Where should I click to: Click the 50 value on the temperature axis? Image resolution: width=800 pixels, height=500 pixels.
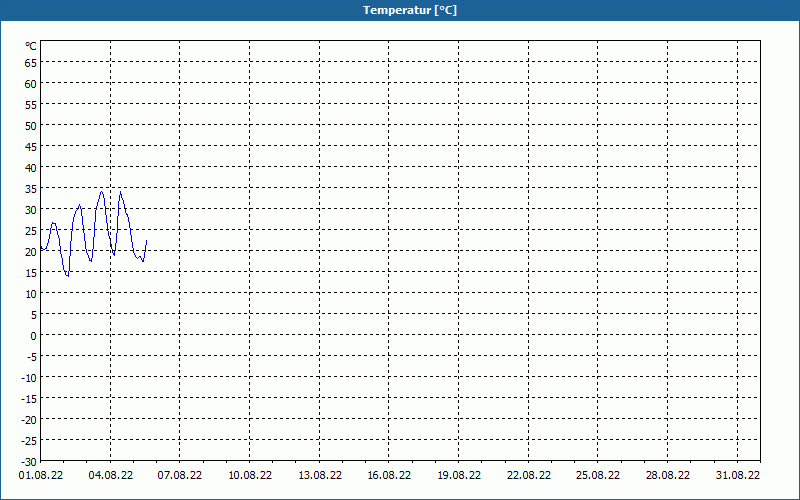click(x=31, y=126)
